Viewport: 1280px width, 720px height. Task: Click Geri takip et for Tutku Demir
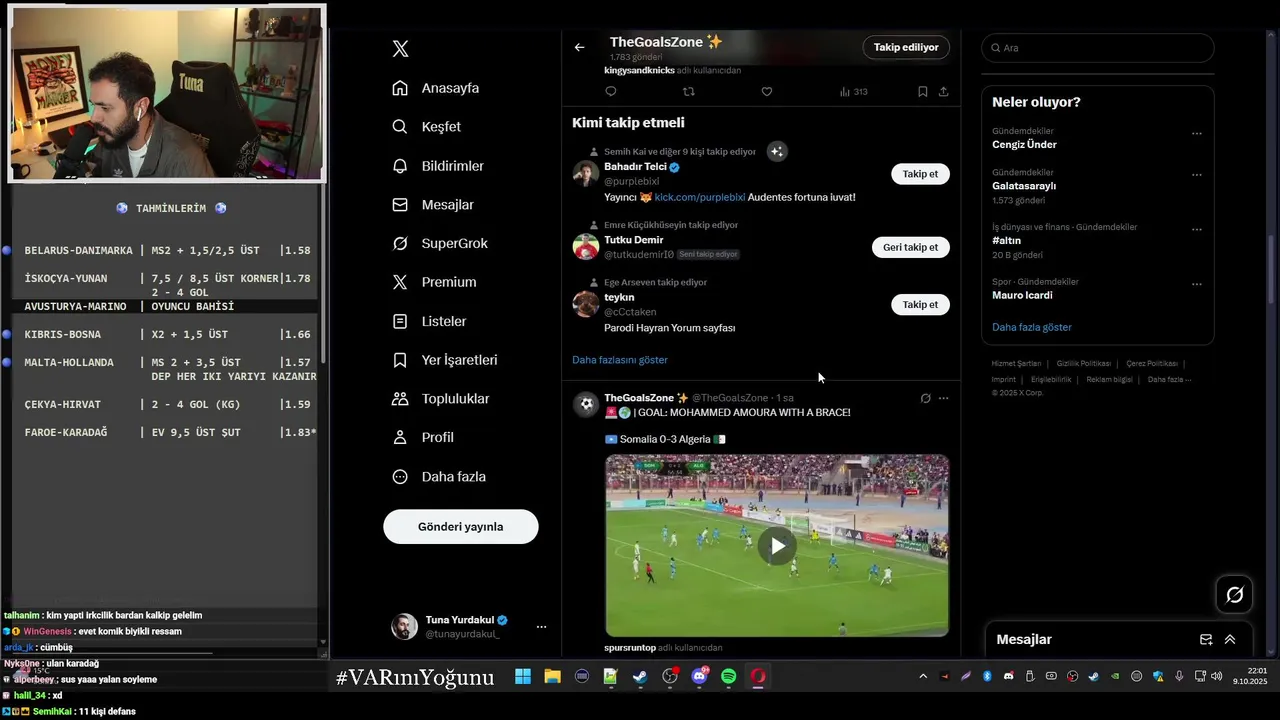coord(911,247)
